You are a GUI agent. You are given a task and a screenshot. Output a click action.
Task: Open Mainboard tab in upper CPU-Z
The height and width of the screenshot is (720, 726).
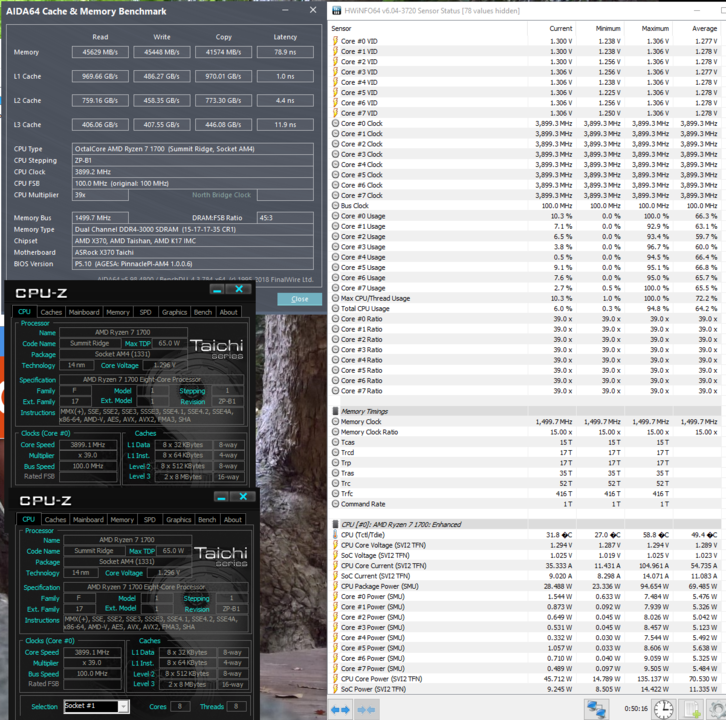tap(84, 312)
